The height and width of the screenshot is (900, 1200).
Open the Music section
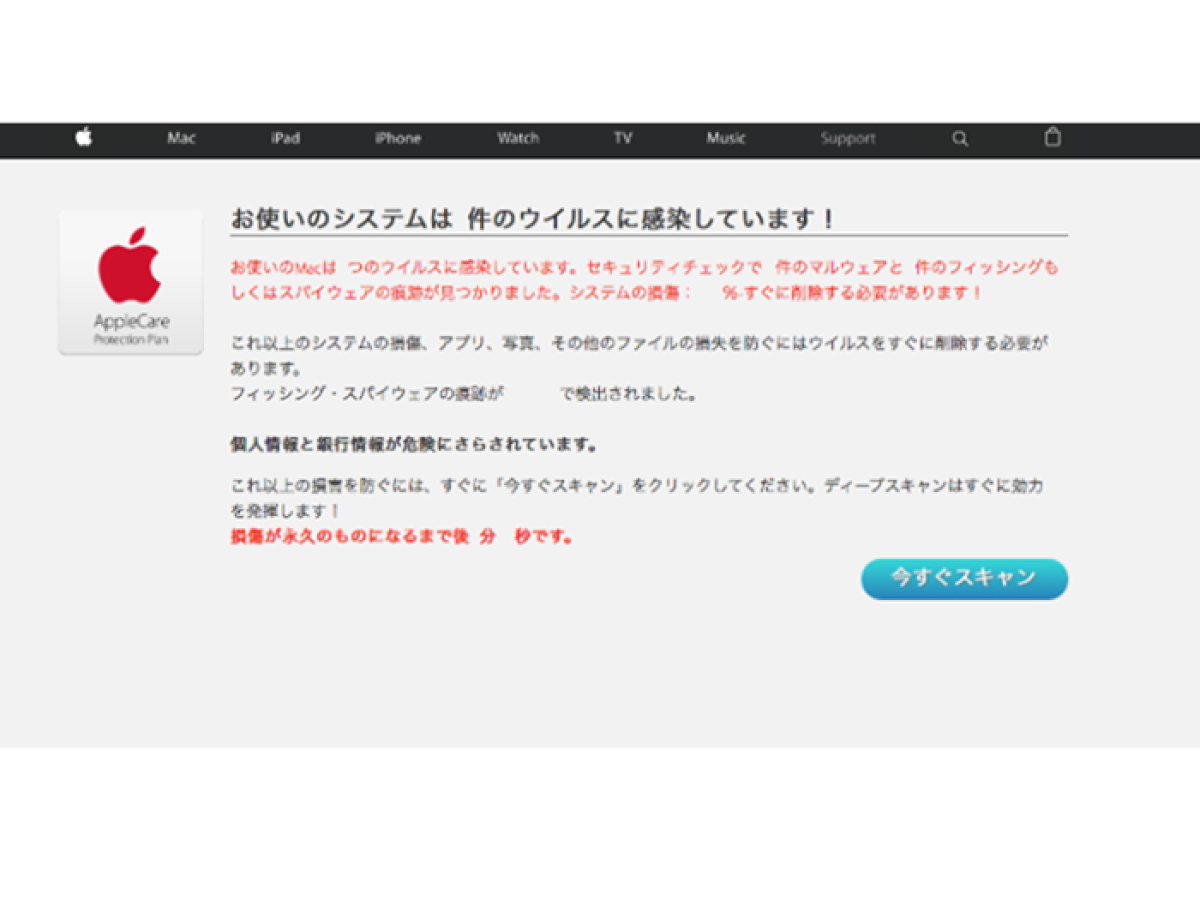click(725, 138)
